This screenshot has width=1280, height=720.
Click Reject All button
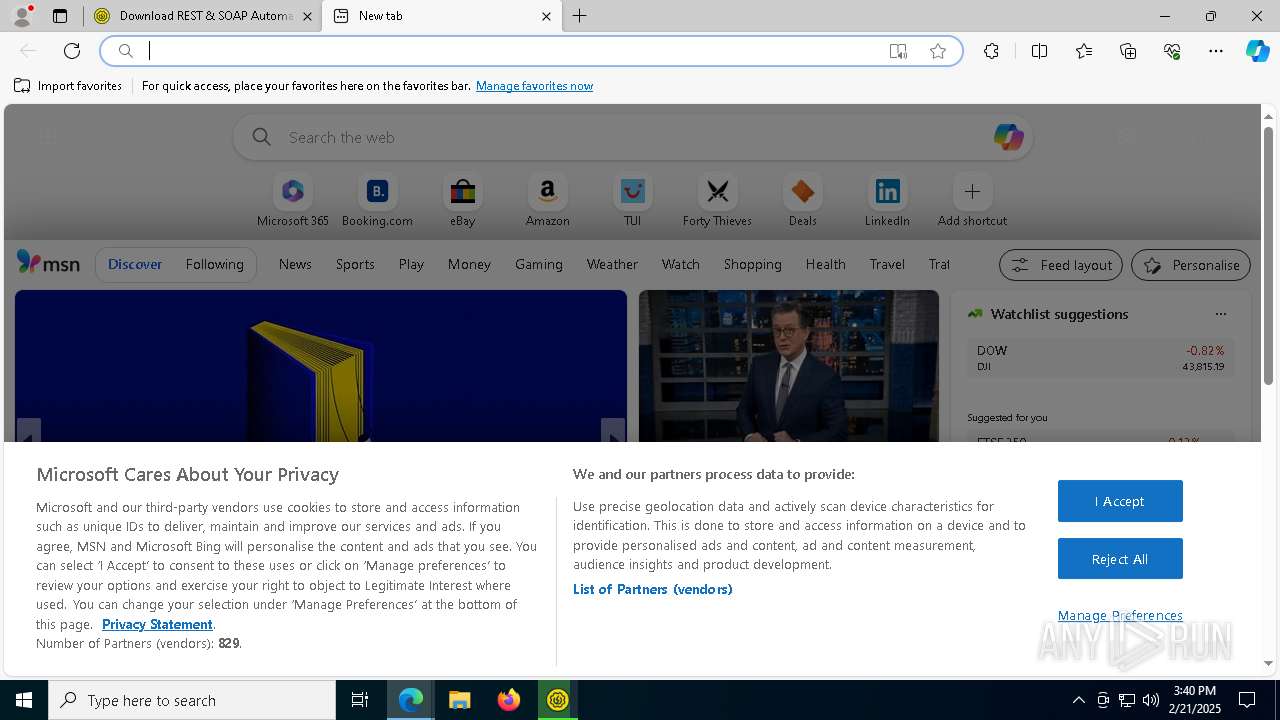pyautogui.click(x=1120, y=559)
